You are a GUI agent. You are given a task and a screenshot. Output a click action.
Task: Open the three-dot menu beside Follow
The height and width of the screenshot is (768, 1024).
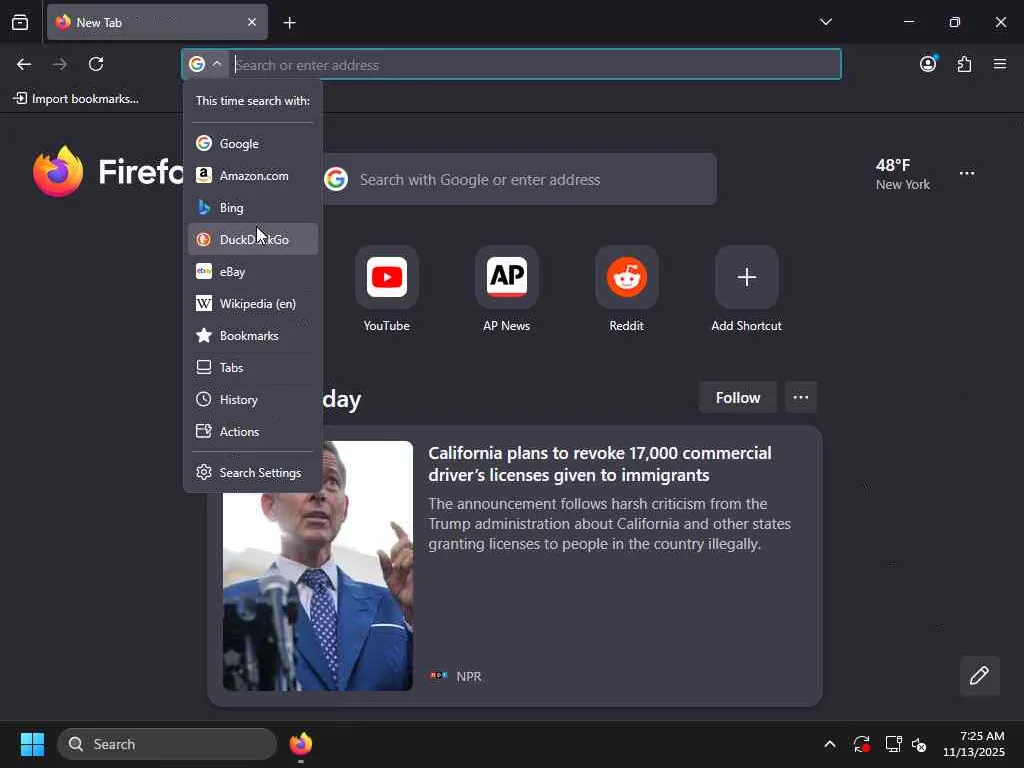pyautogui.click(x=801, y=397)
